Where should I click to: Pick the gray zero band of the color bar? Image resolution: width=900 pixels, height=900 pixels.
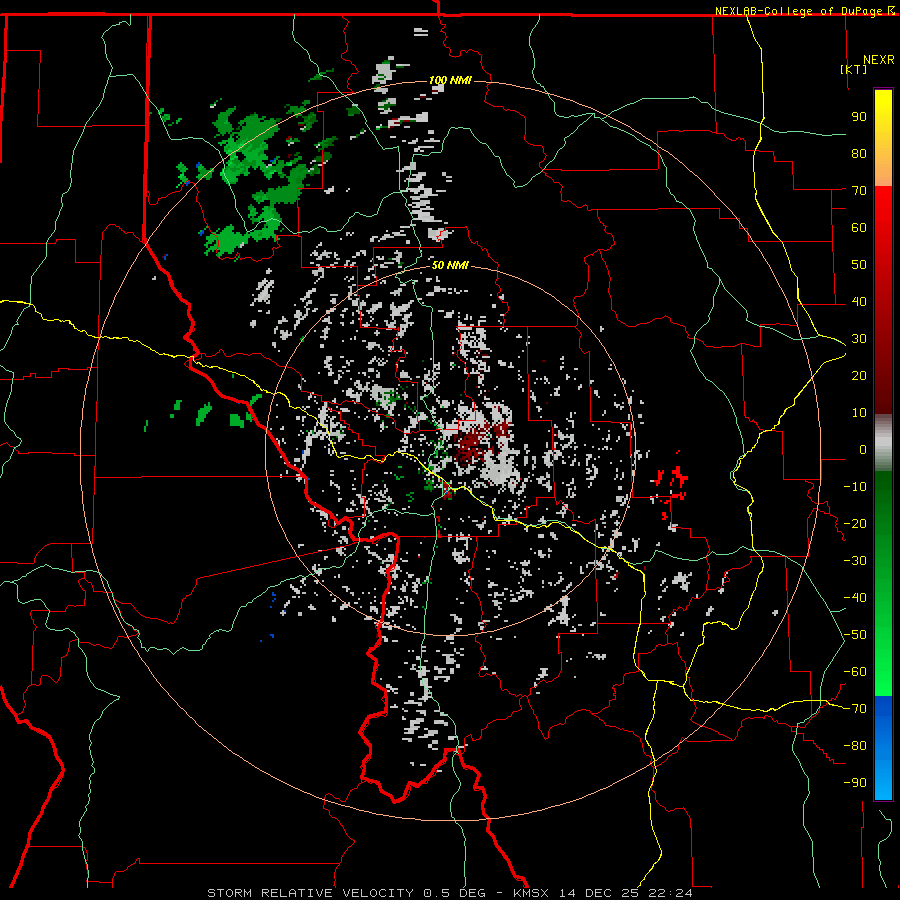(x=883, y=443)
